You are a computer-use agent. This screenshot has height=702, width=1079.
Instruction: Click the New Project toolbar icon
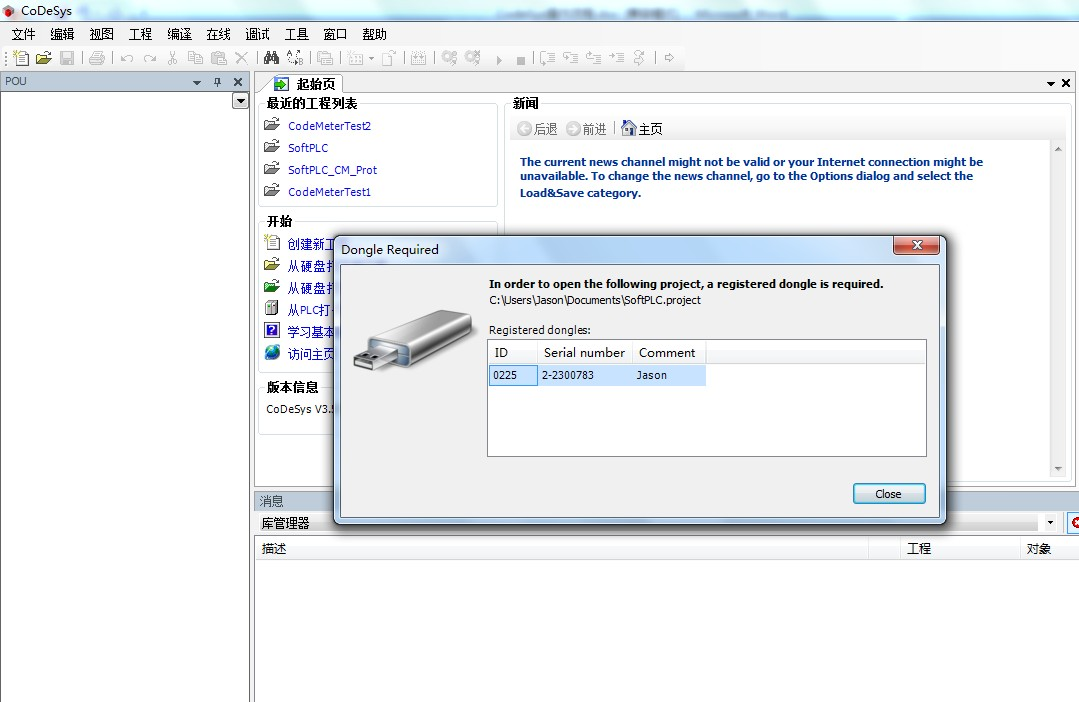pos(21,58)
